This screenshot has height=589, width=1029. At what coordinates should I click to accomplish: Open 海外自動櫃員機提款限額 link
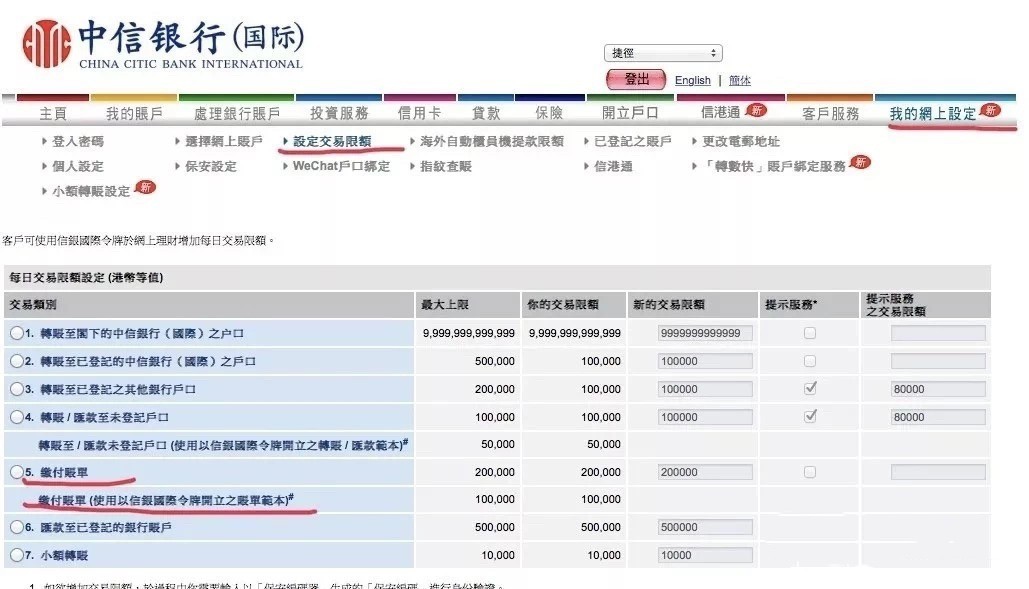(x=492, y=141)
